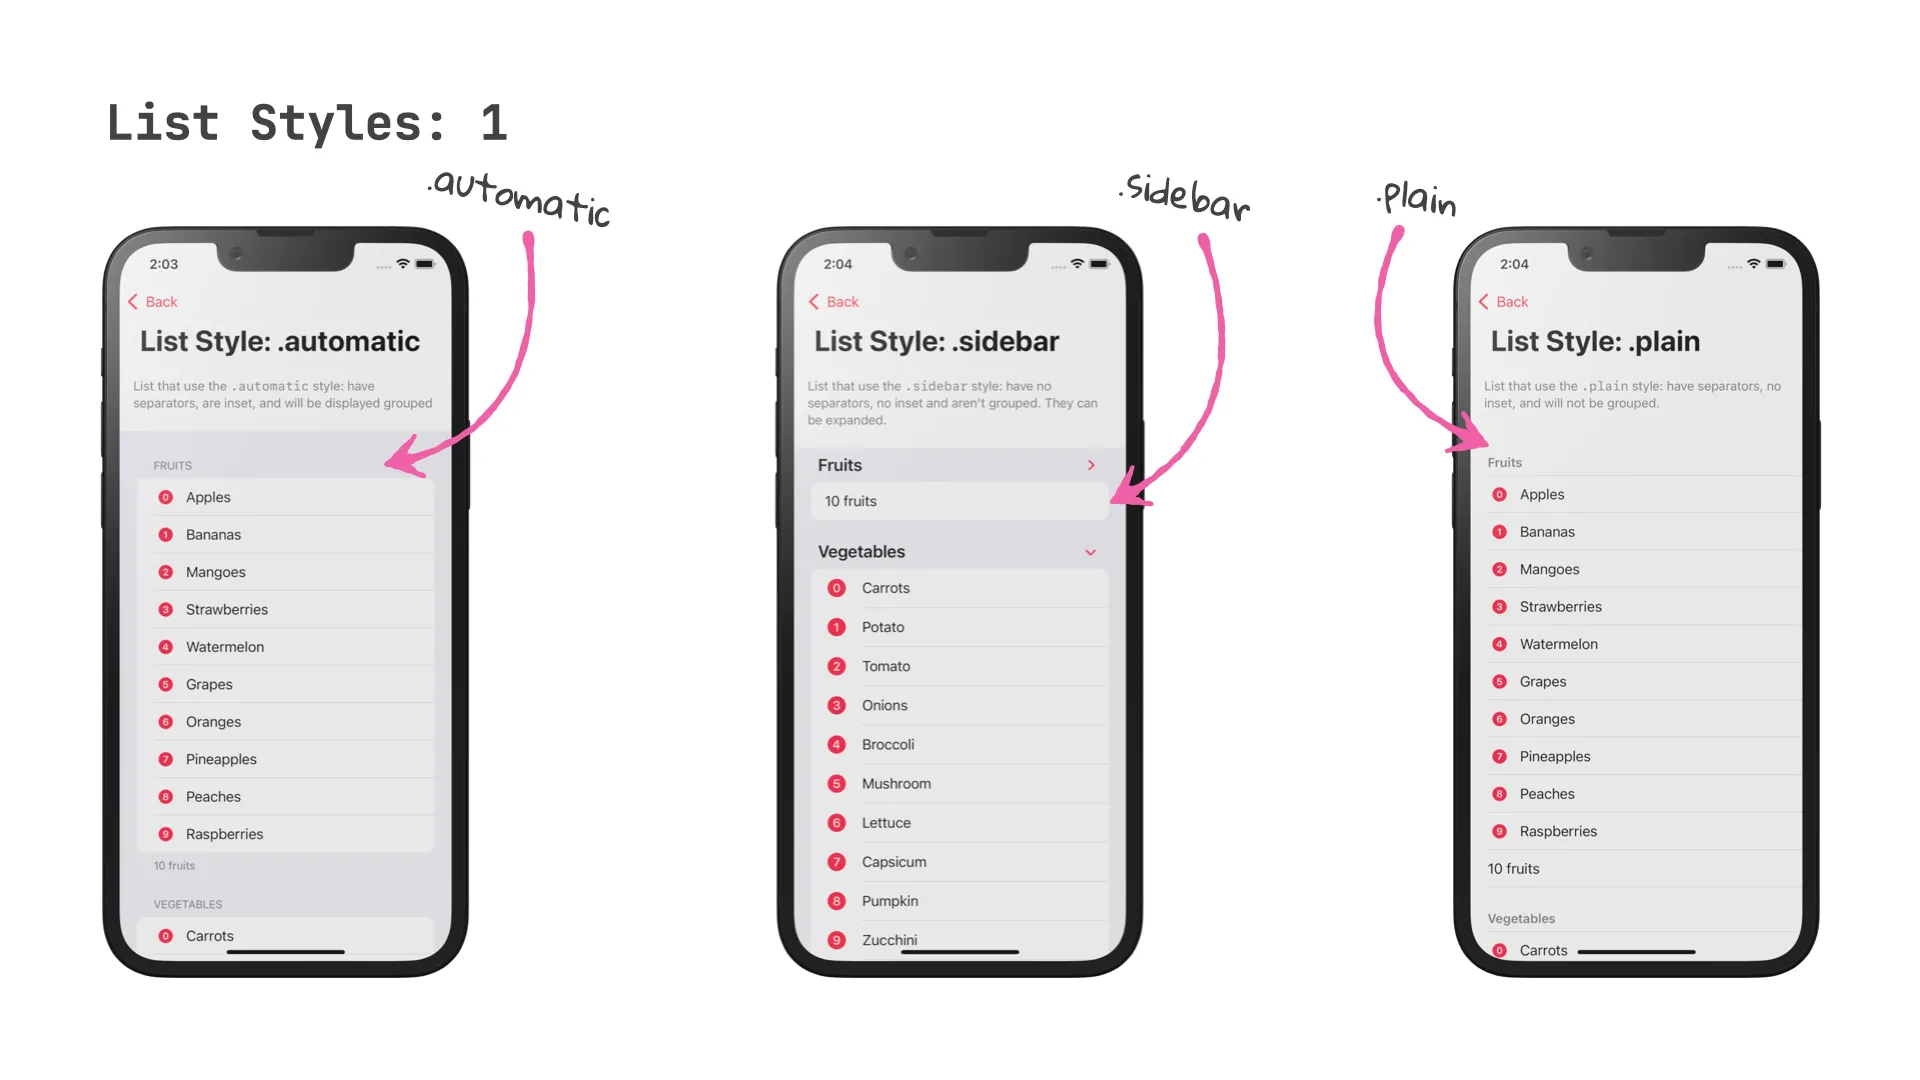Viewport: 1920px width, 1080px height.
Task: Click the Tomato index icon in .sidebar list
Action: [839, 666]
